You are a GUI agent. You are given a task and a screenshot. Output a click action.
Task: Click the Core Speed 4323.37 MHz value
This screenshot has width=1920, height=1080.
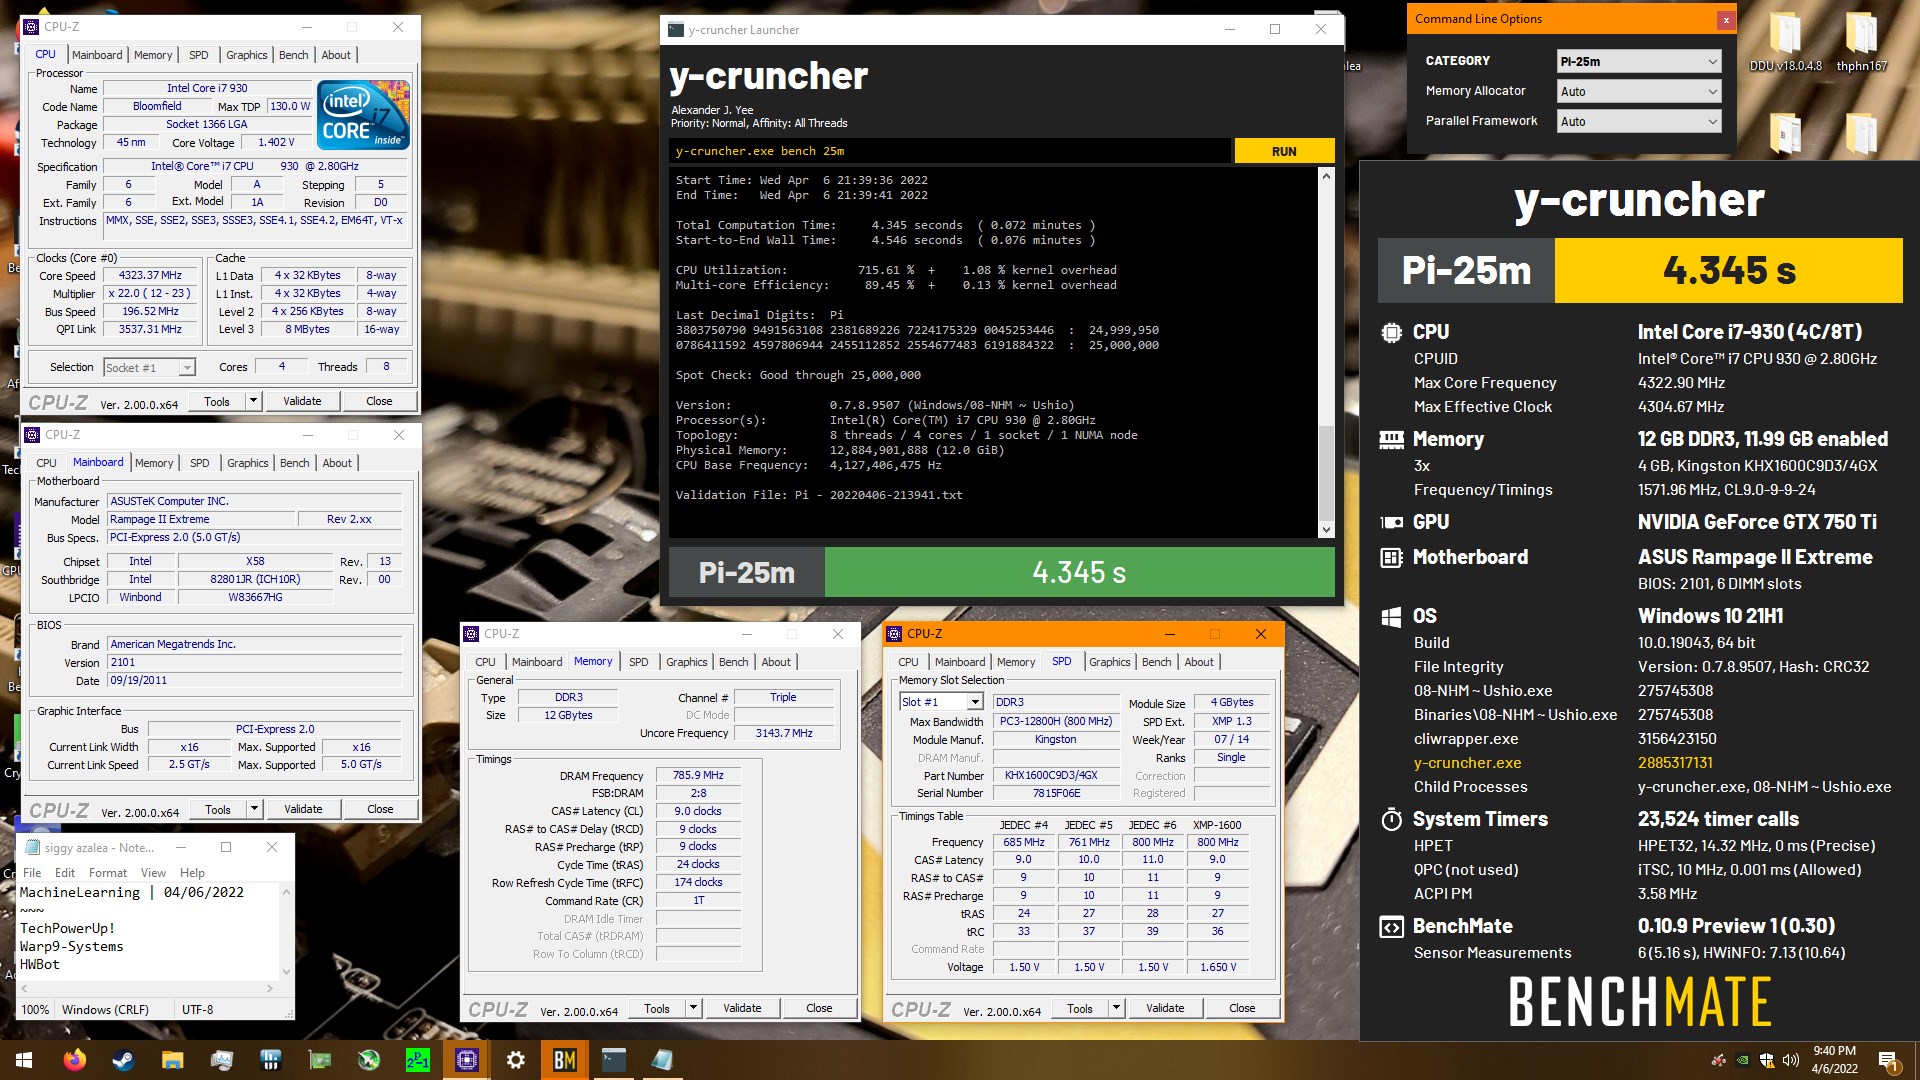150,275
